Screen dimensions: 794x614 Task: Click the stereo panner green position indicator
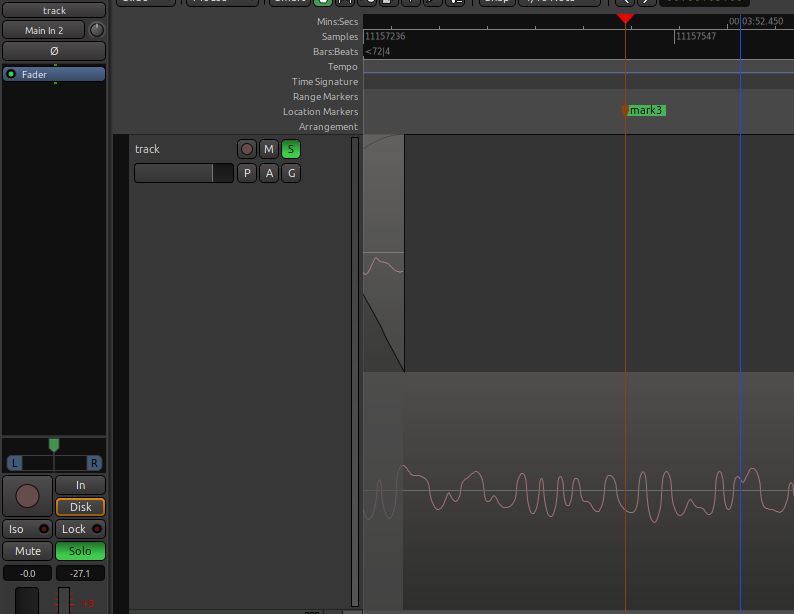[x=54, y=445]
